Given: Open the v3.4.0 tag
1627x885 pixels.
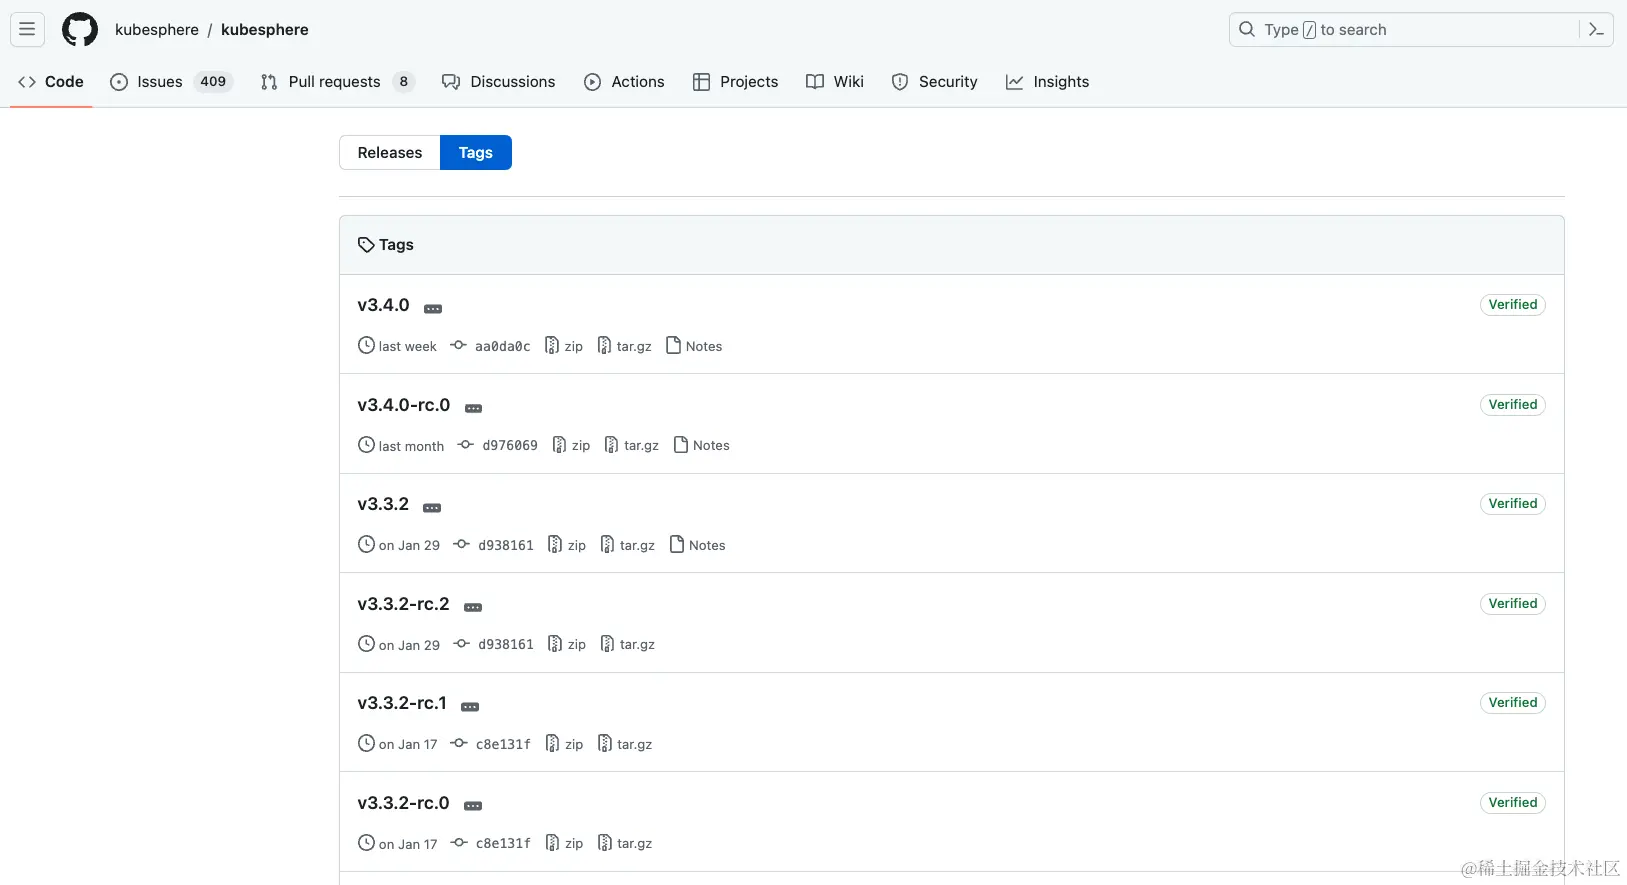Looking at the screenshot, I should (383, 305).
